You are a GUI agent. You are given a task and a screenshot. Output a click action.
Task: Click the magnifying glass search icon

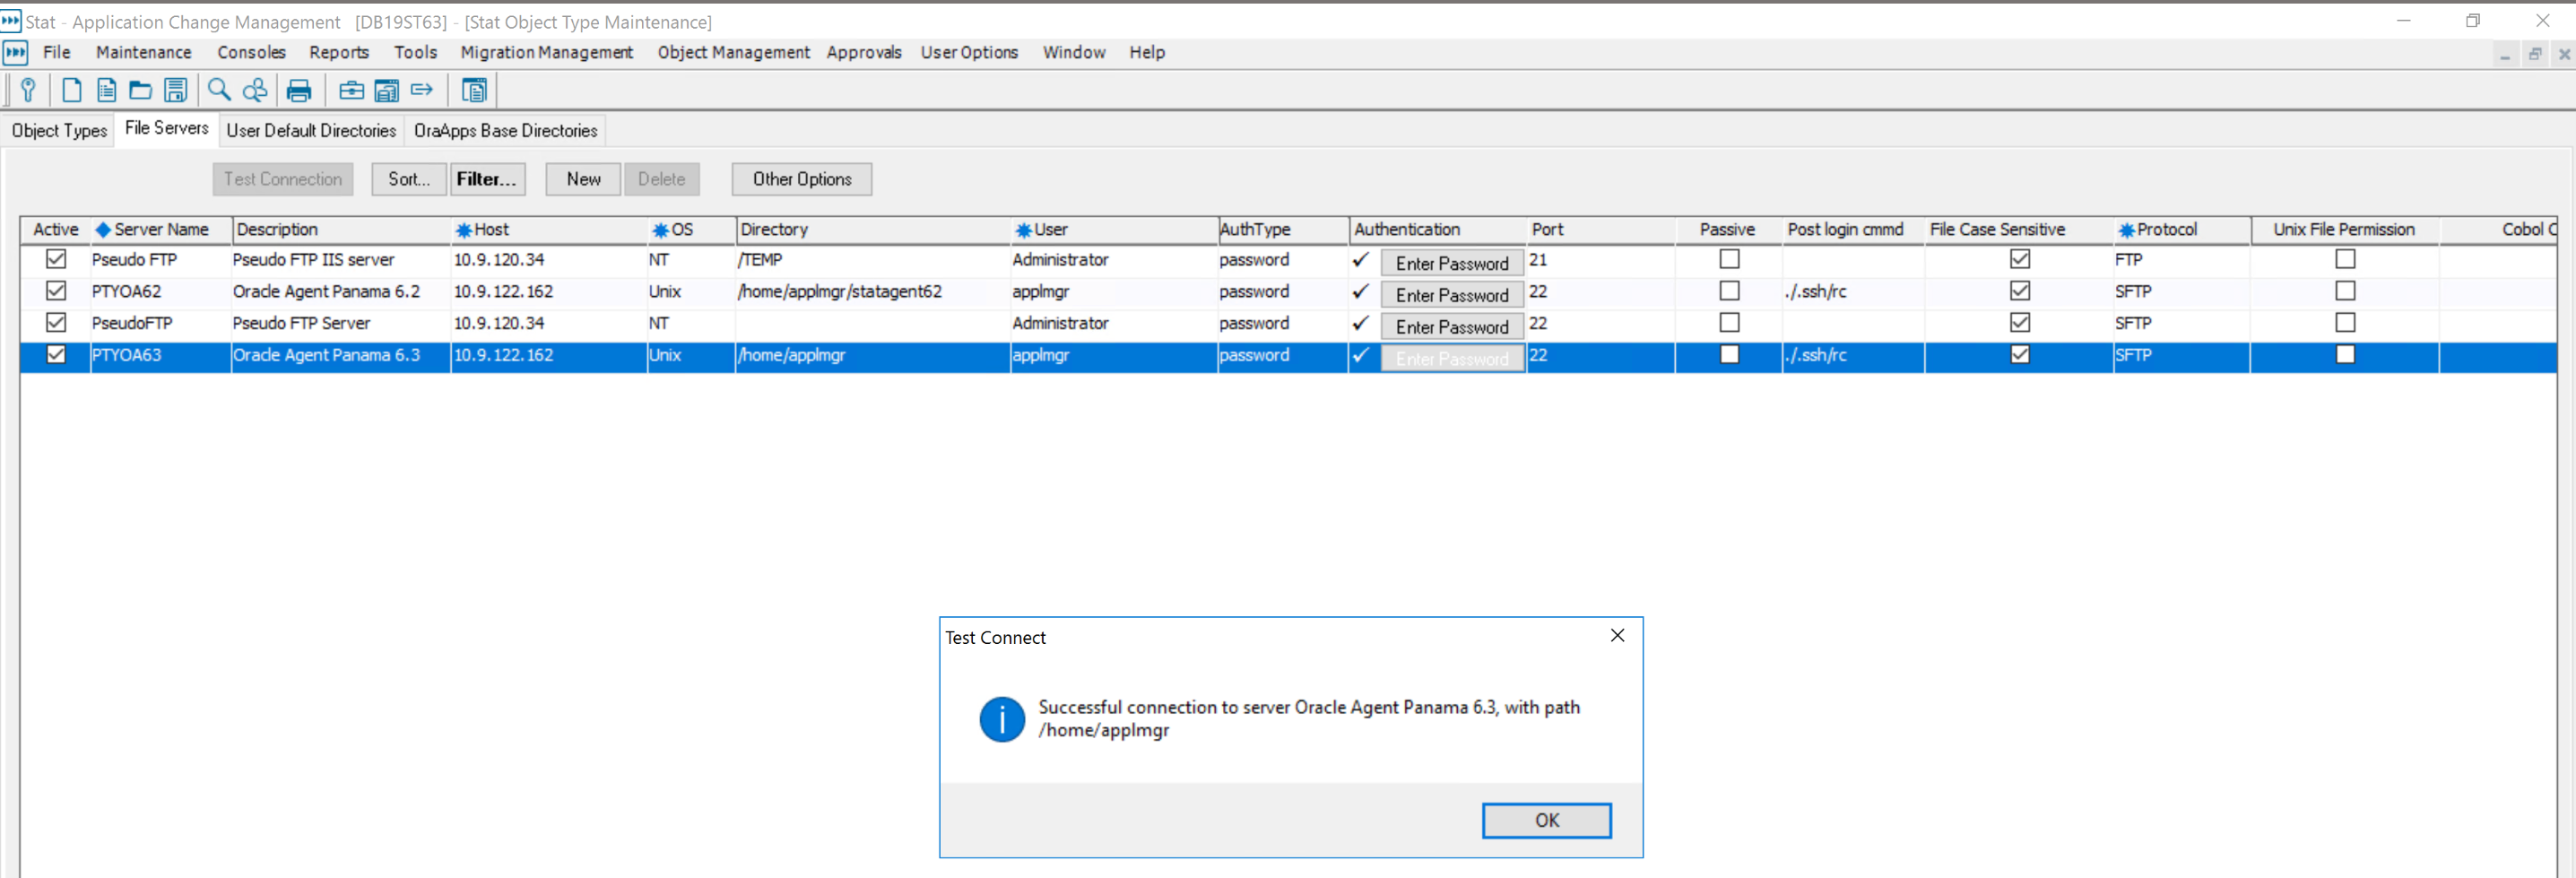click(219, 90)
